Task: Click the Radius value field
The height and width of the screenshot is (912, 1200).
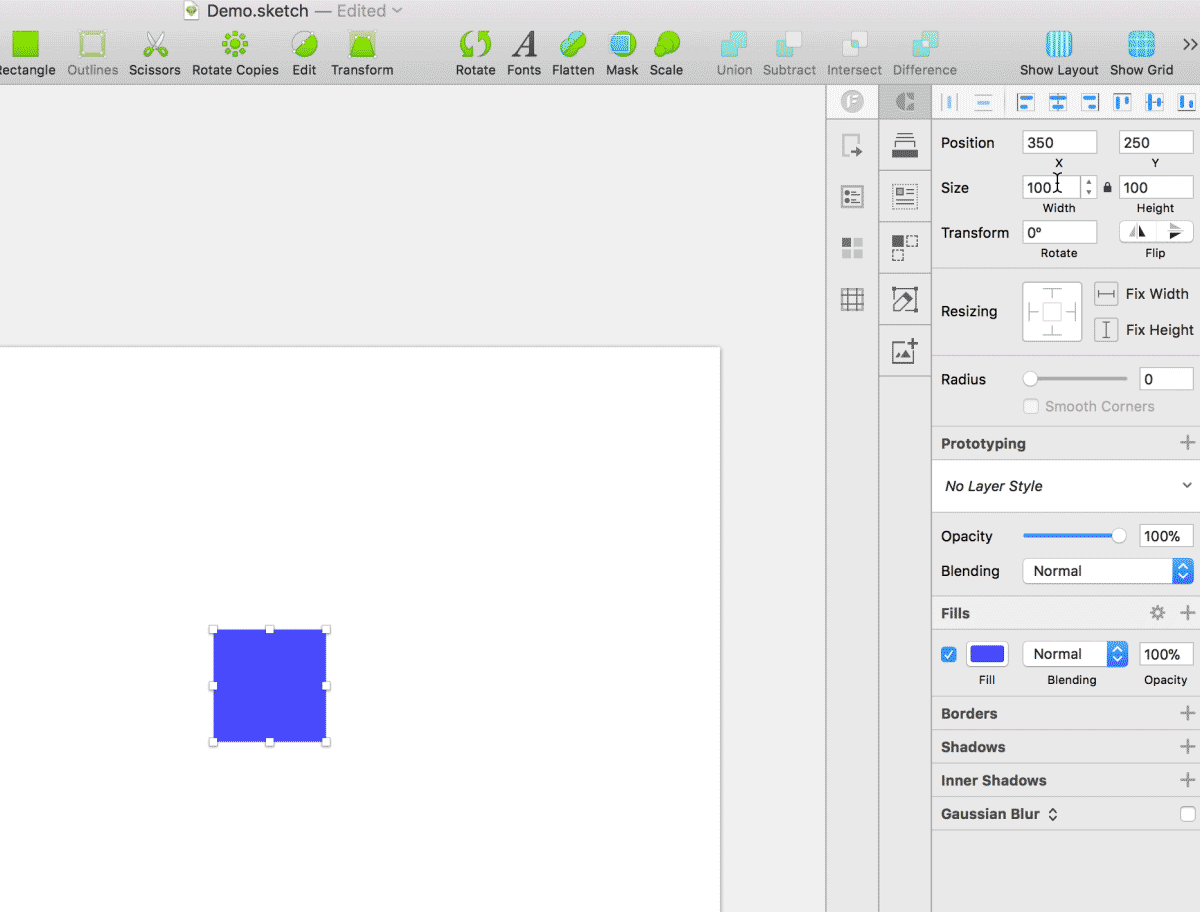Action: click(1166, 379)
